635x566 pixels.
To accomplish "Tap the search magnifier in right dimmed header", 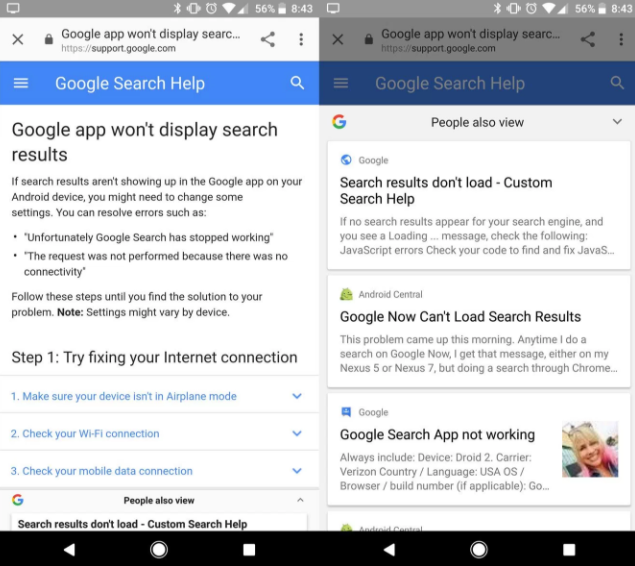I will click(x=617, y=83).
